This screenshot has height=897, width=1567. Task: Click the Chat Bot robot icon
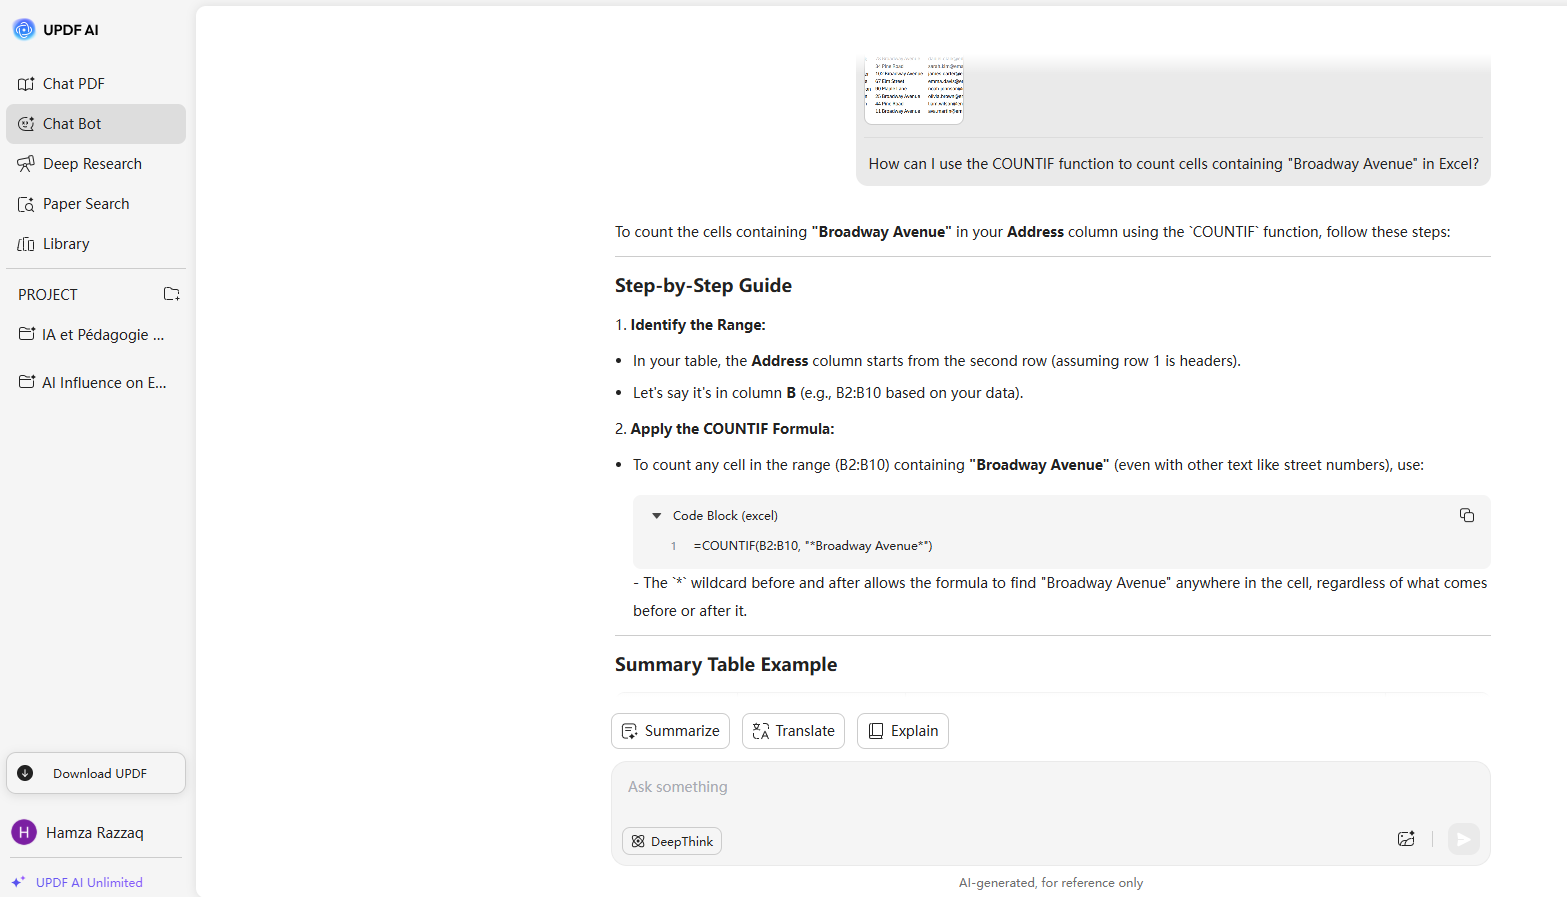[x=26, y=124]
